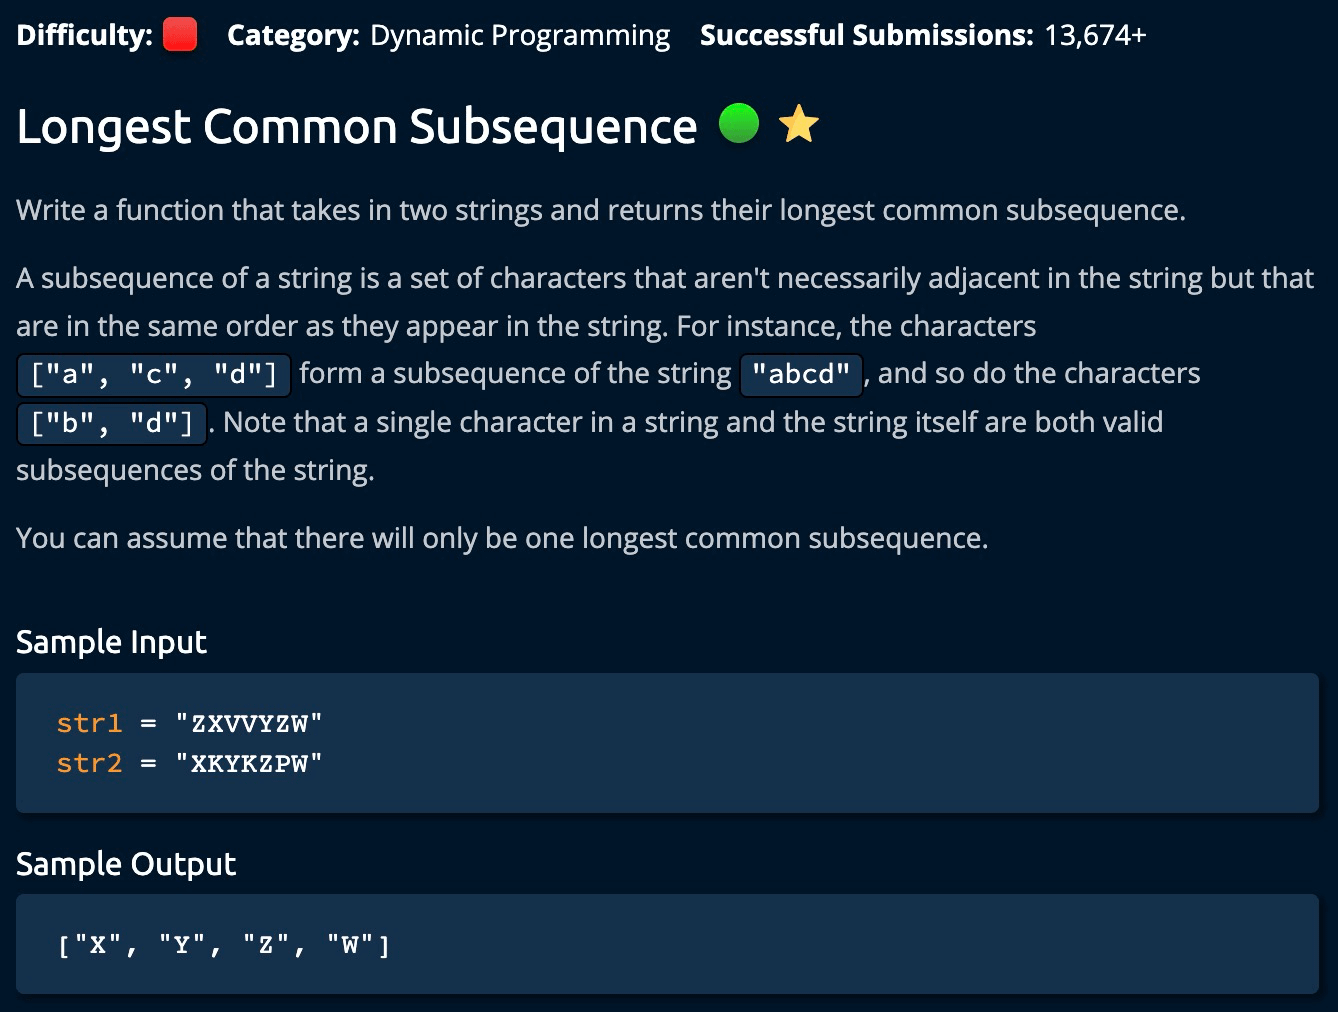The image size is (1338, 1012).
Task: Open the Dynamic Programming category
Action: pyautogui.click(x=520, y=35)
